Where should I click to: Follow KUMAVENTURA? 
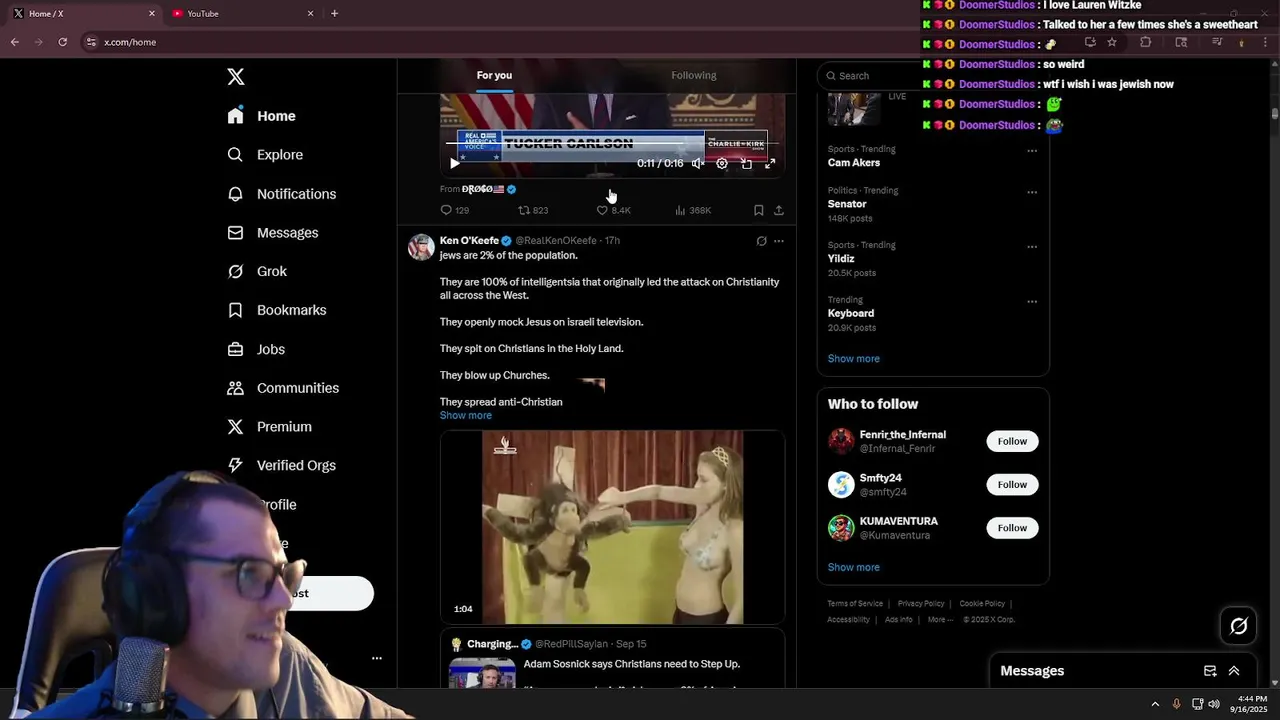[x=1012, y=527]
